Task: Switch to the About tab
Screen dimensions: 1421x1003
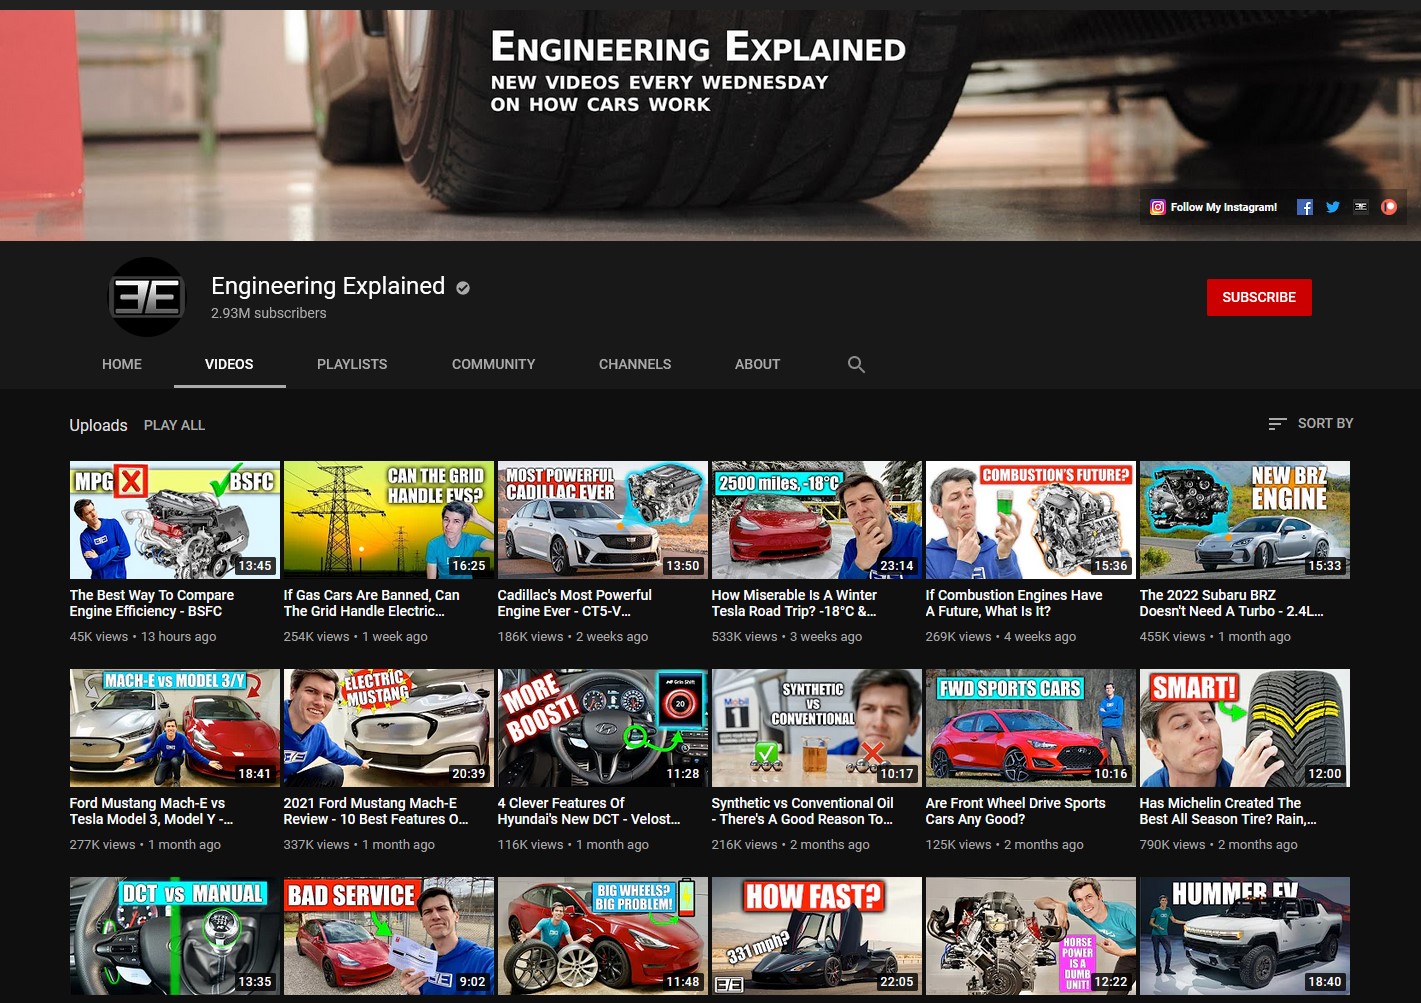Action: click(757, 364)
